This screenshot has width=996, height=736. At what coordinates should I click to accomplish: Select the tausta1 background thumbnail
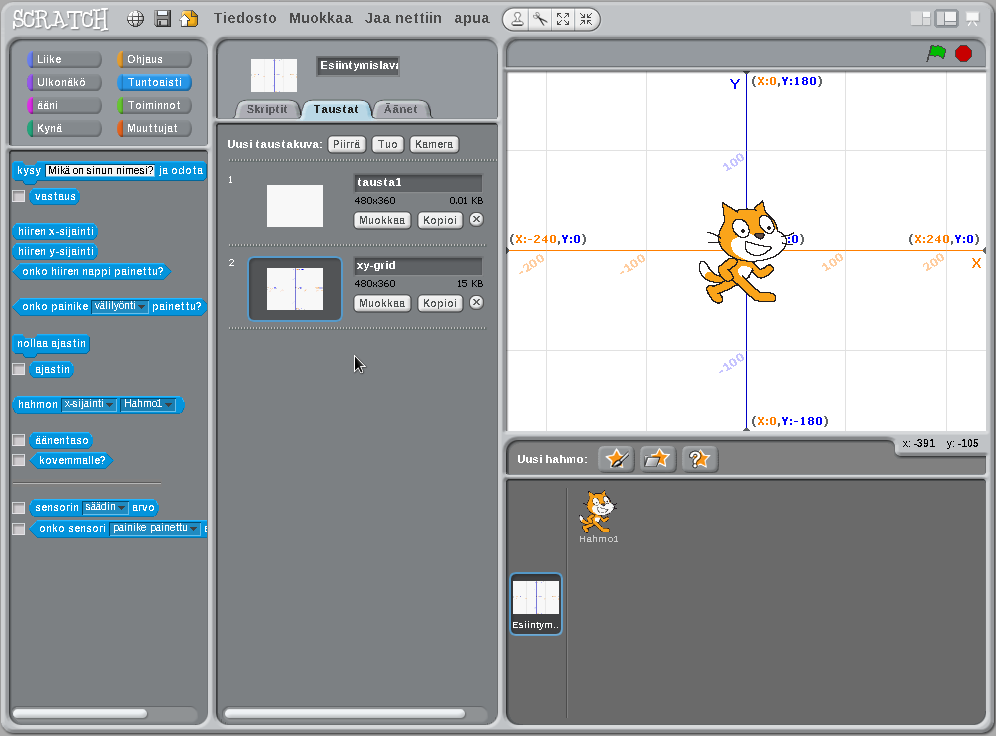click(x=295, y=206)
